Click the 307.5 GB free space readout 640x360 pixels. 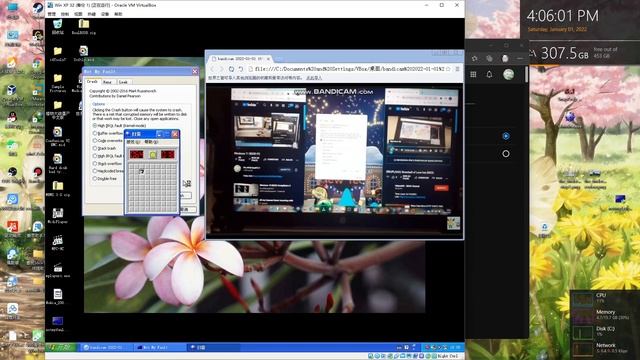coord(564,53)
